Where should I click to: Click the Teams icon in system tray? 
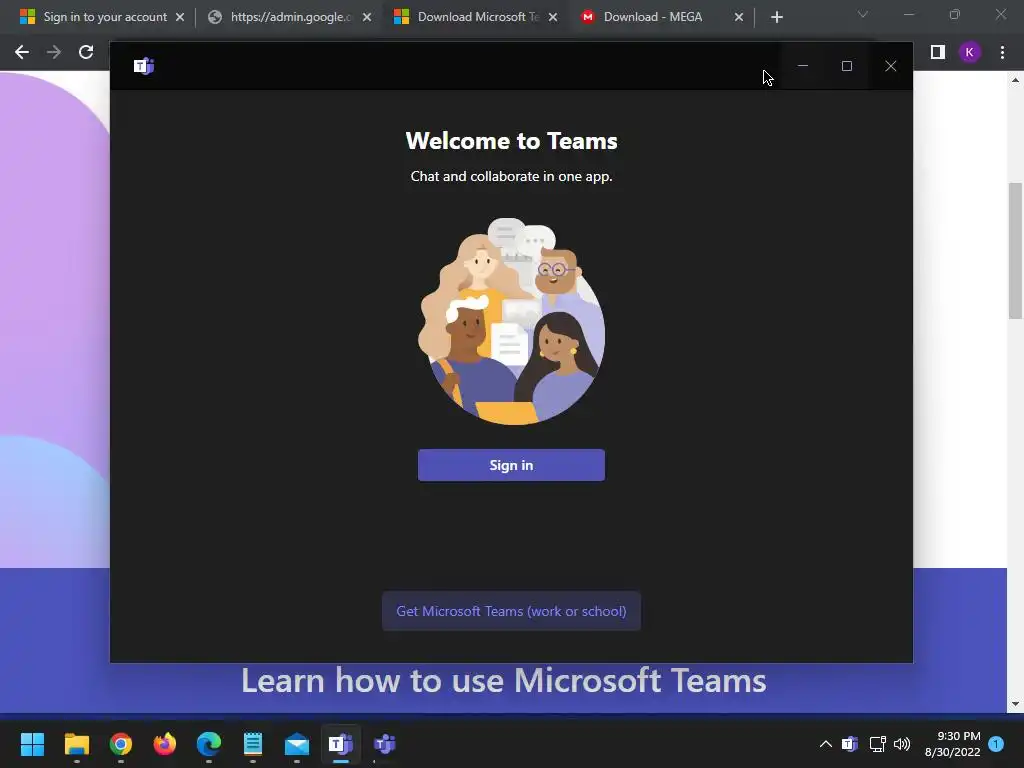[x=850, y=744]
